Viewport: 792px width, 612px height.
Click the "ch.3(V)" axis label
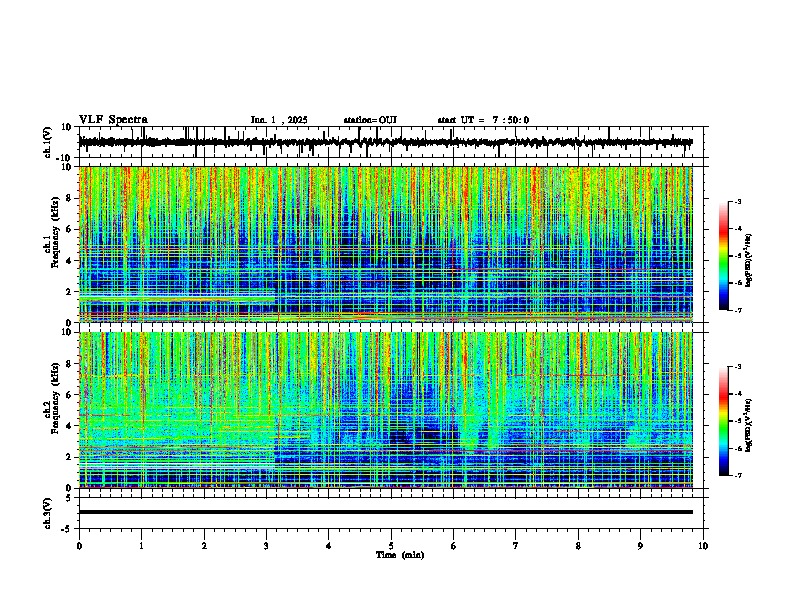click(x=48, y=513)
